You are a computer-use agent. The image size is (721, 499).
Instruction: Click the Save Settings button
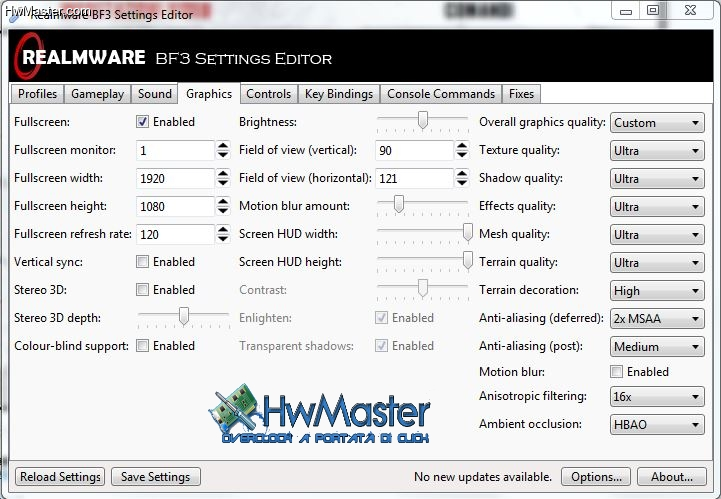click(155, 477)
